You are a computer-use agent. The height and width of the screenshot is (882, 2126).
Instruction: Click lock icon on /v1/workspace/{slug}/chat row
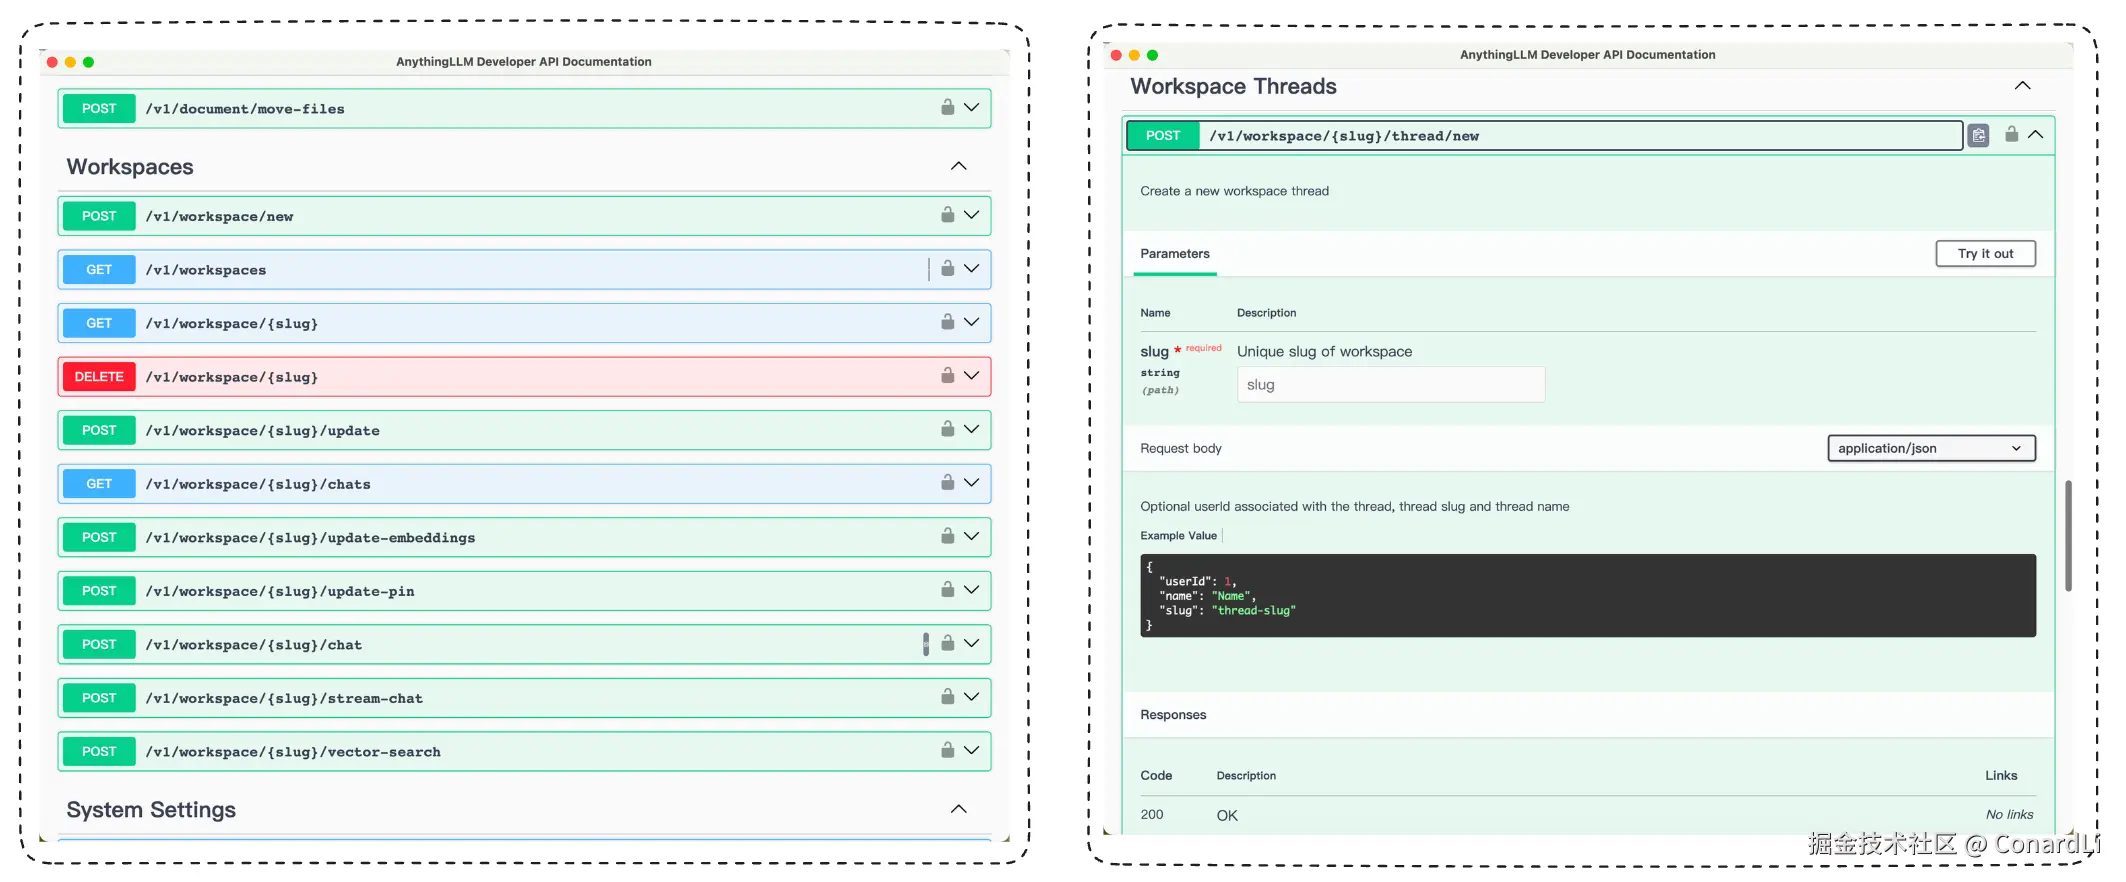pos(947,643)
